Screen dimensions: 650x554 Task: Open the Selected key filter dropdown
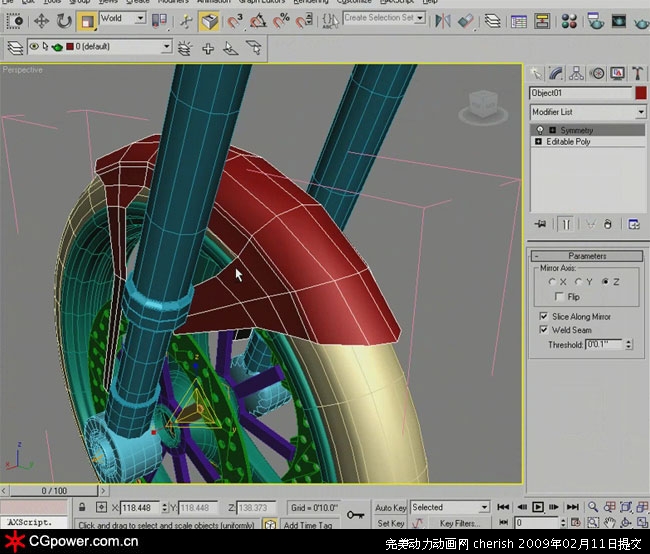click(x=484, y=507)
